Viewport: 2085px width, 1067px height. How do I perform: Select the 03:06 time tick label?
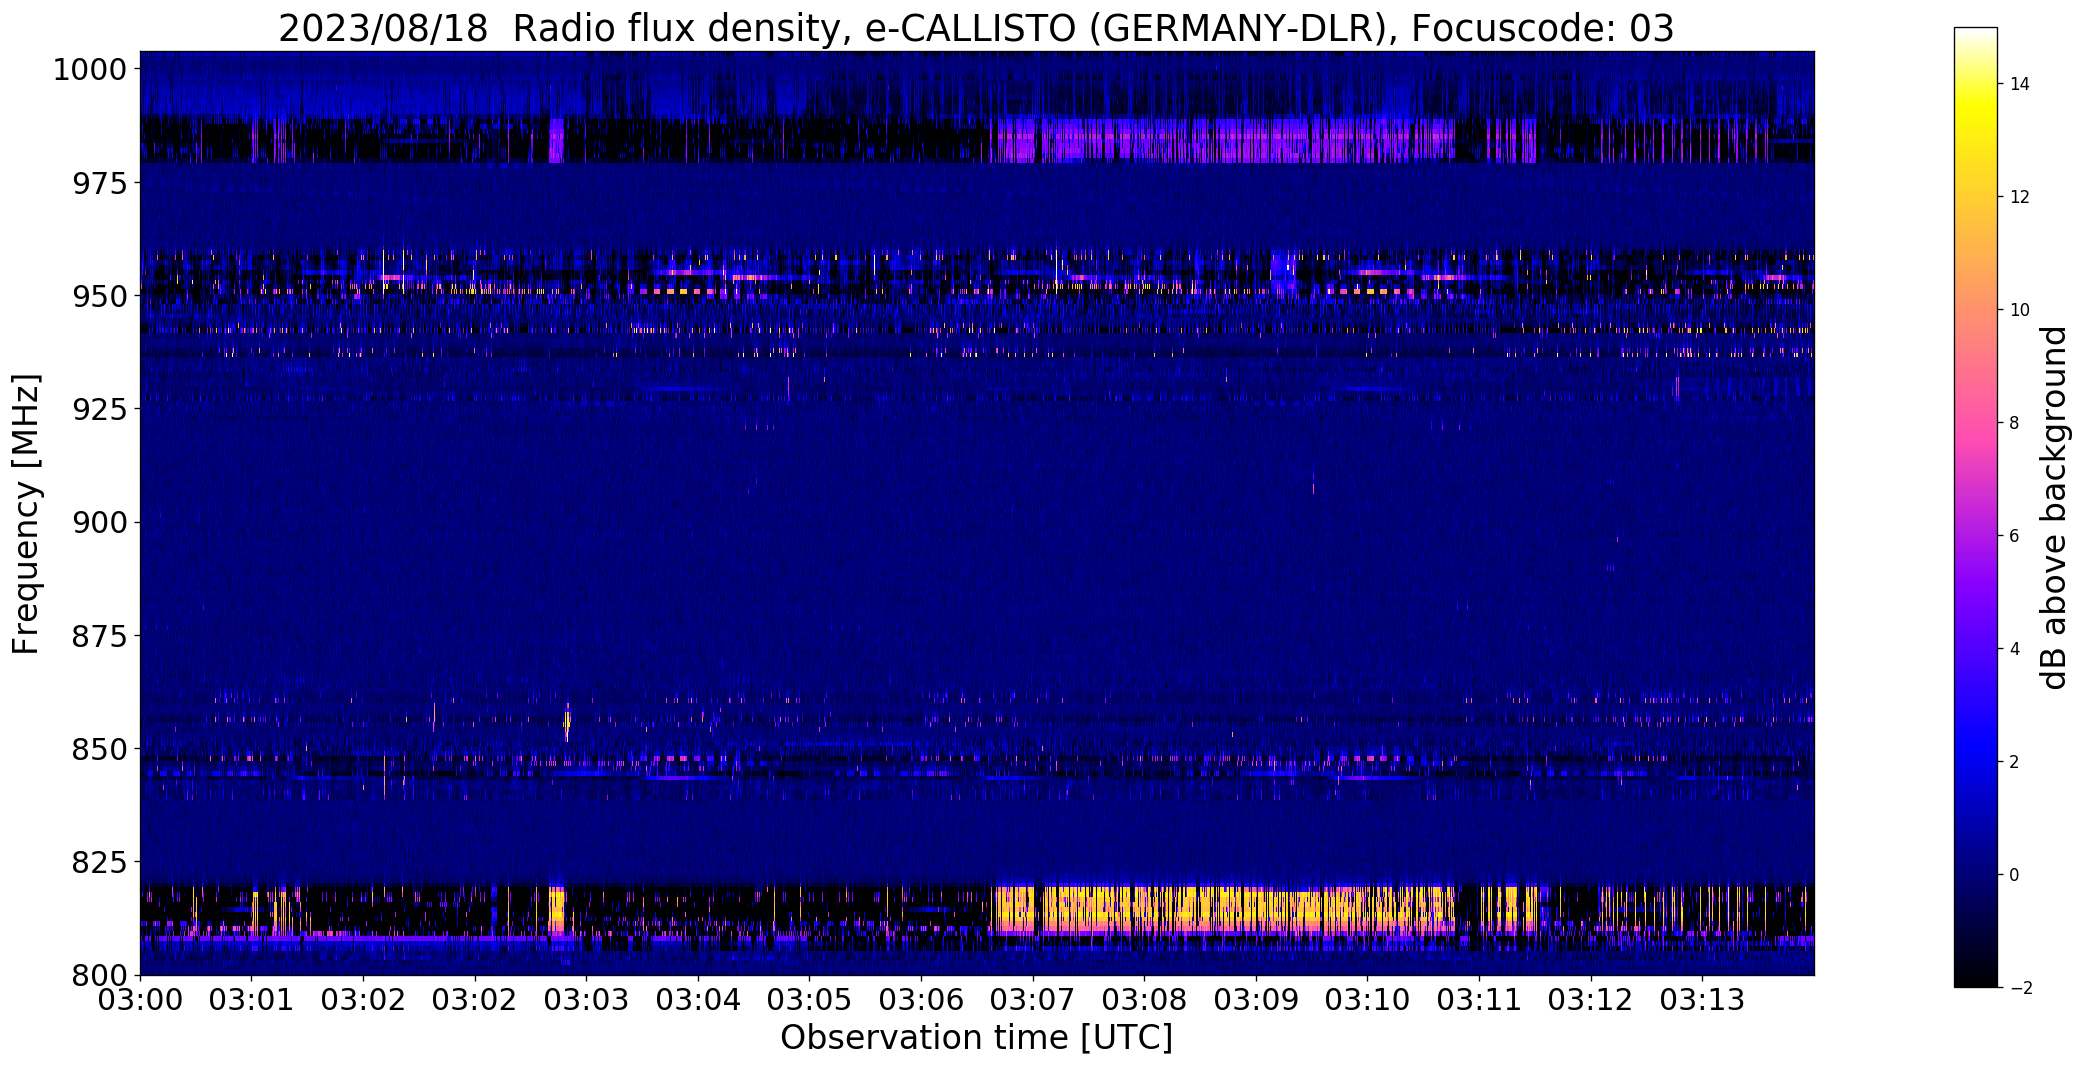pos(921,999)
